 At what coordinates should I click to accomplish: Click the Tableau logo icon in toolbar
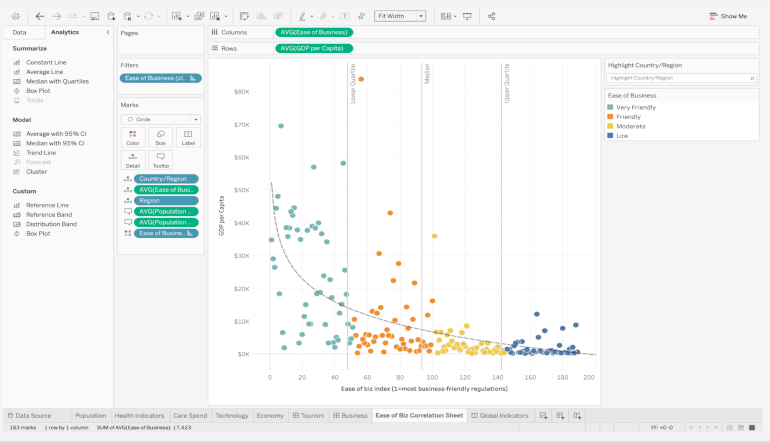point(15,16)
